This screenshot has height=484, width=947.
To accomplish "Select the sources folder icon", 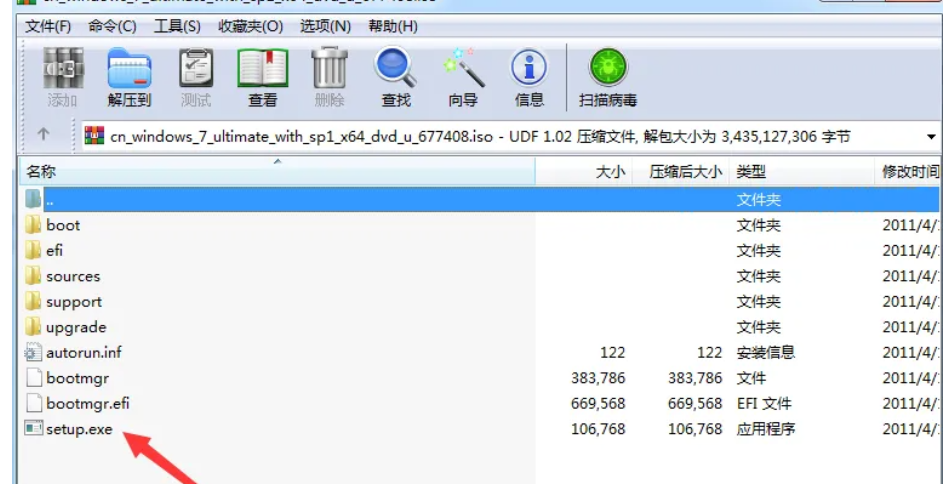I will point(33,276).
